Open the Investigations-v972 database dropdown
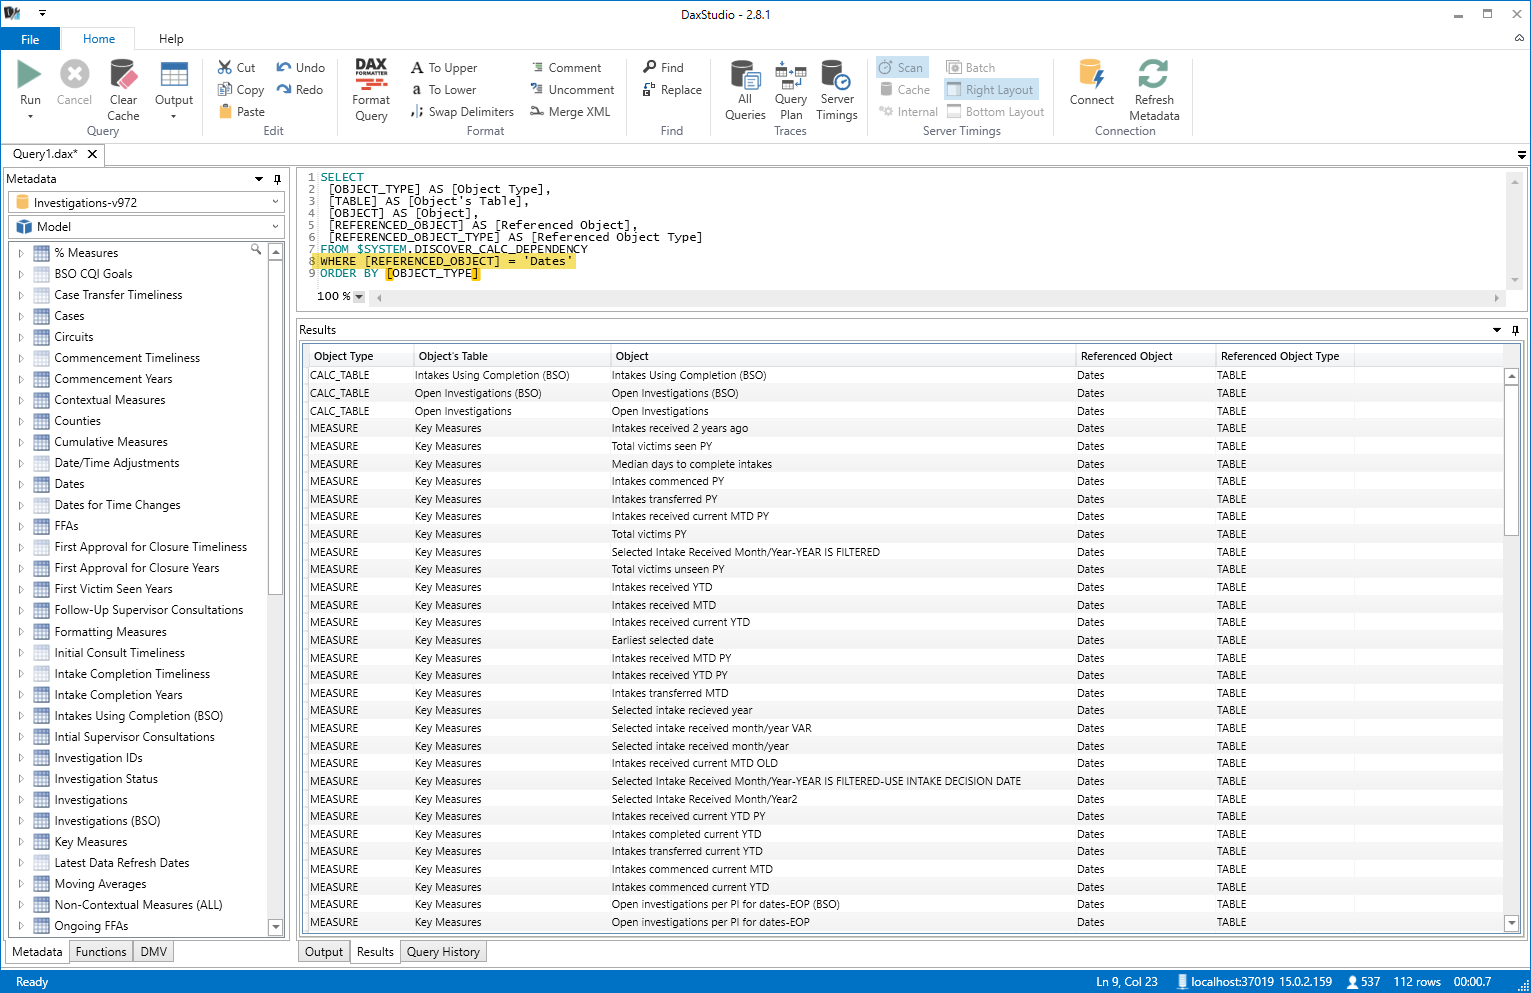 click(x=275, y=202)
